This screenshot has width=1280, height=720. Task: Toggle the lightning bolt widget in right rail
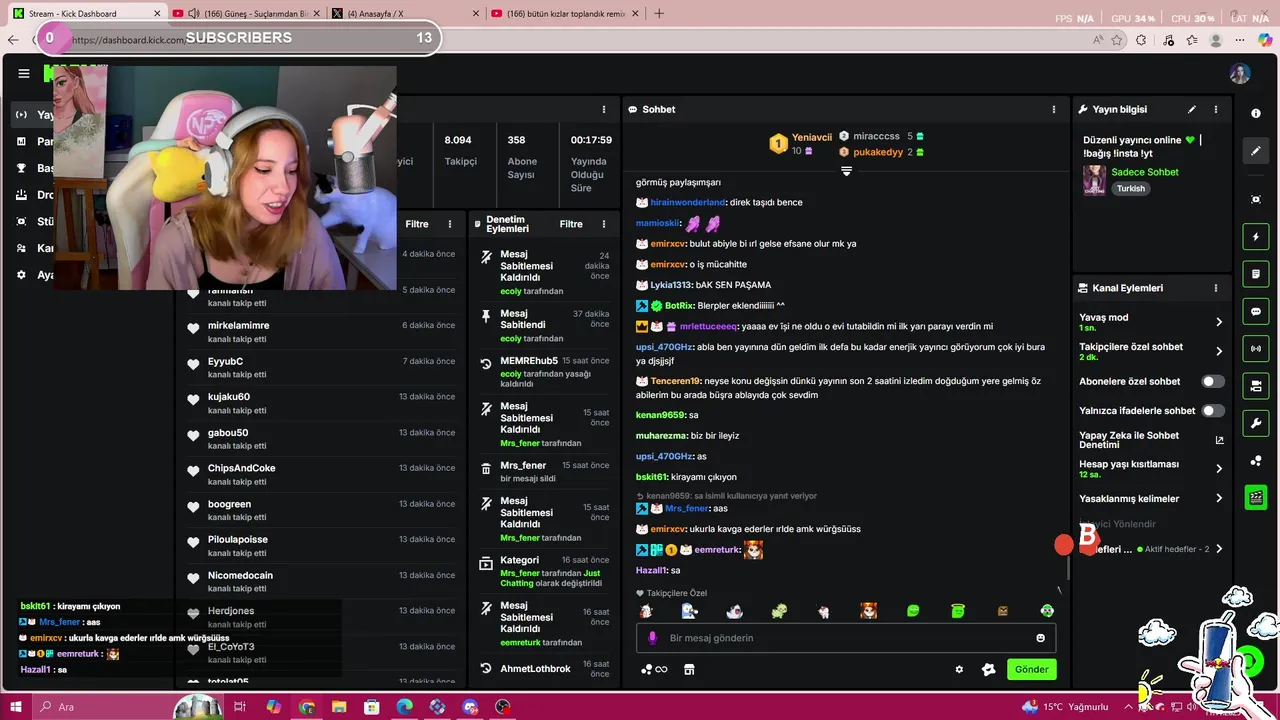click(x=1256, y=237)
